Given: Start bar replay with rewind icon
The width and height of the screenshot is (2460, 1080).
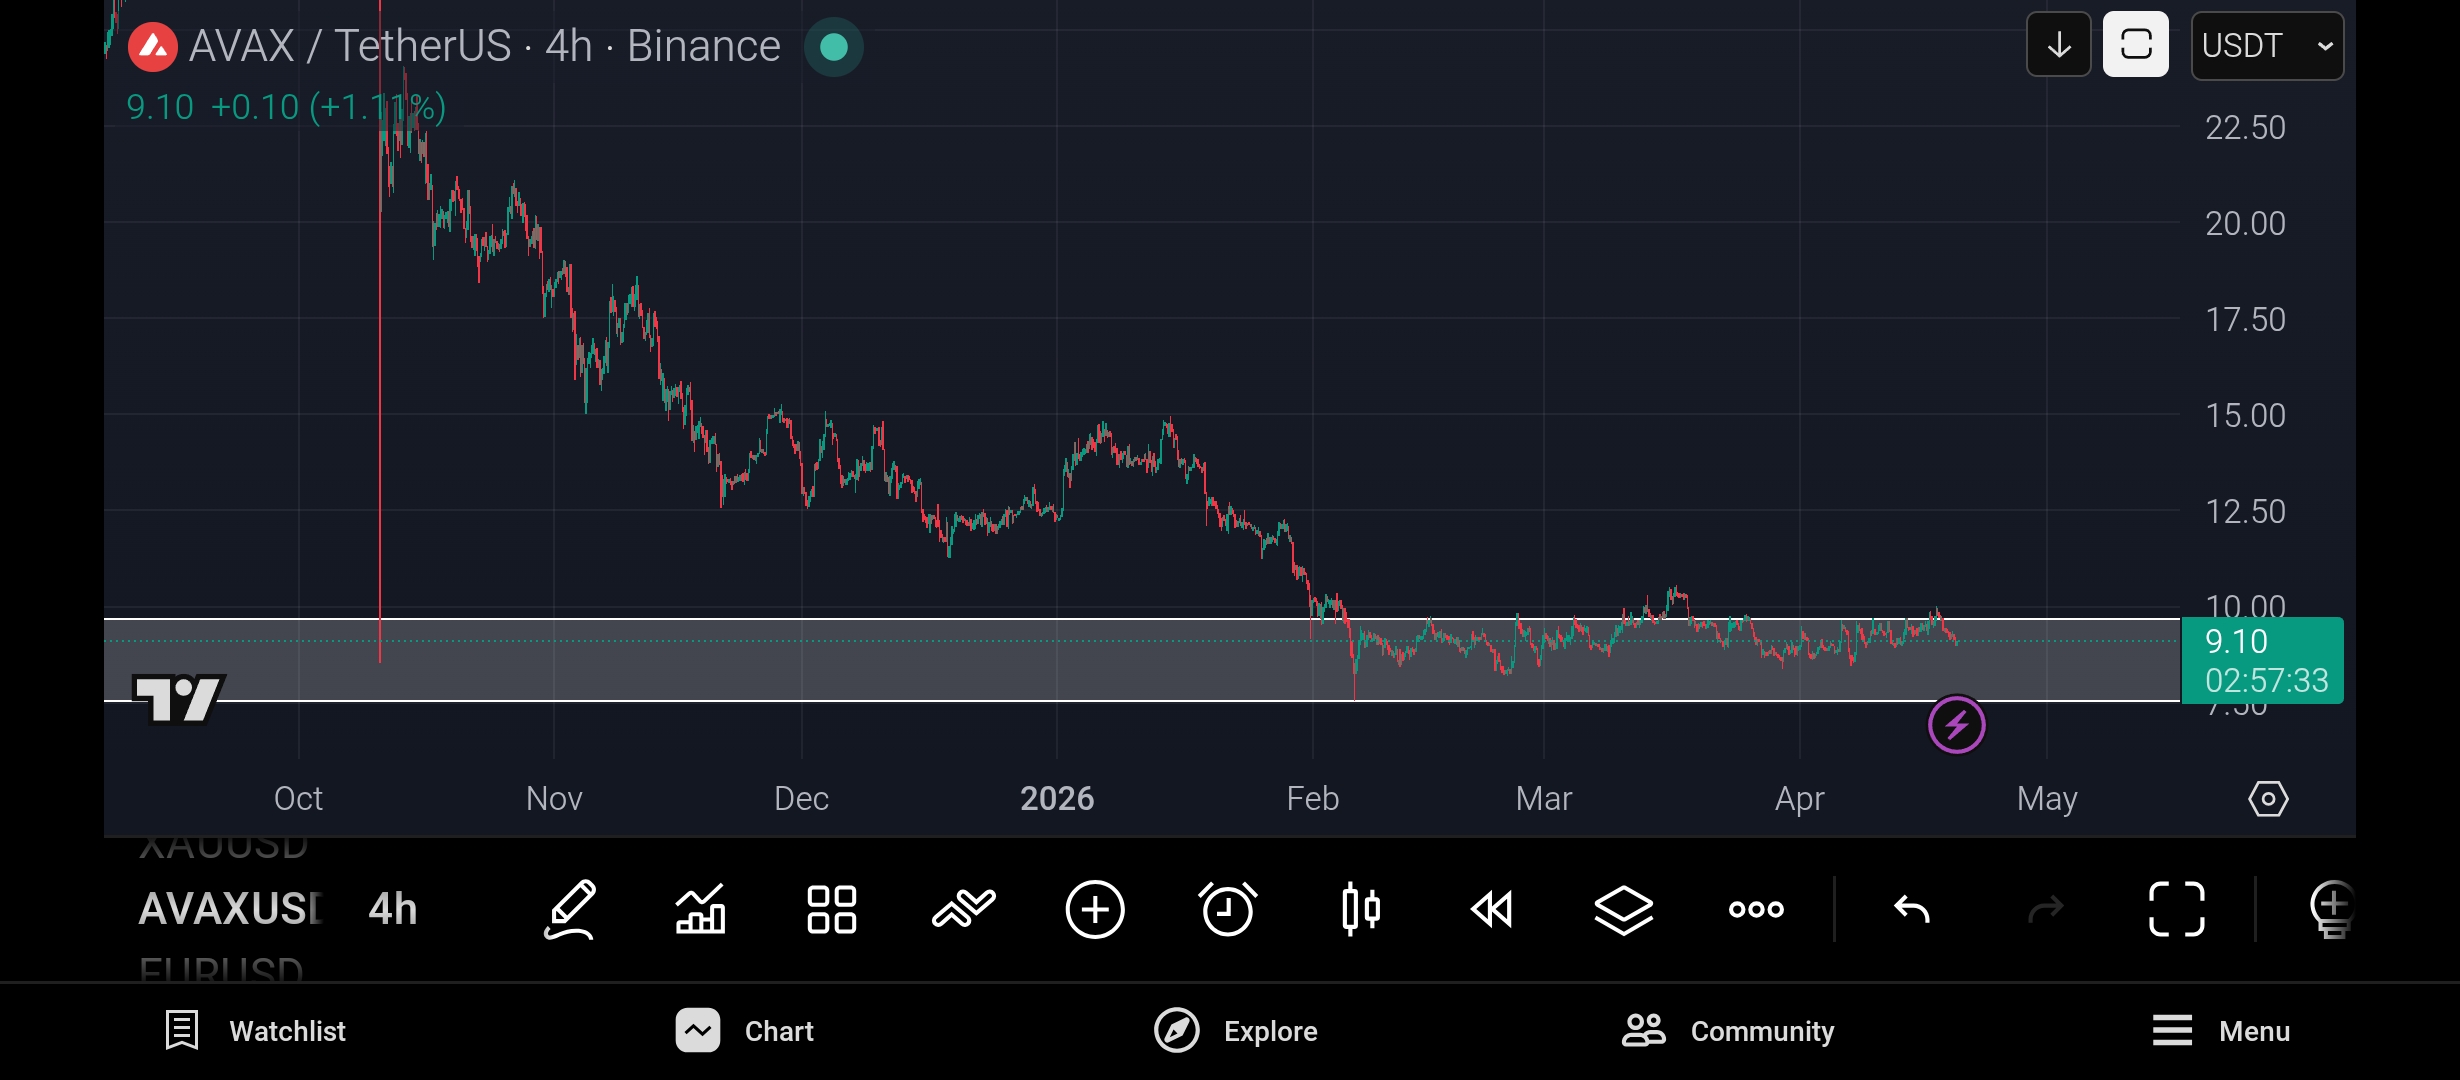Looking at the screenshot, I should click(1492, 909).
